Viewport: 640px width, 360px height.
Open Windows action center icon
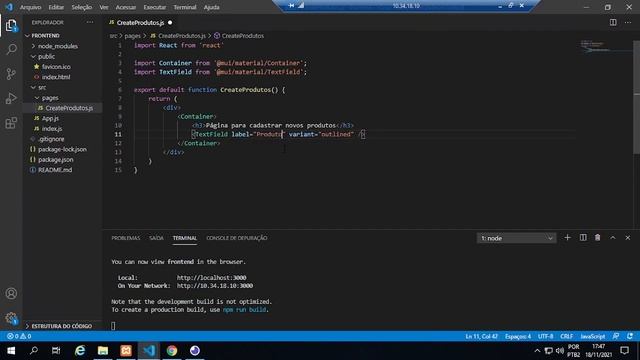coord(624,351)
